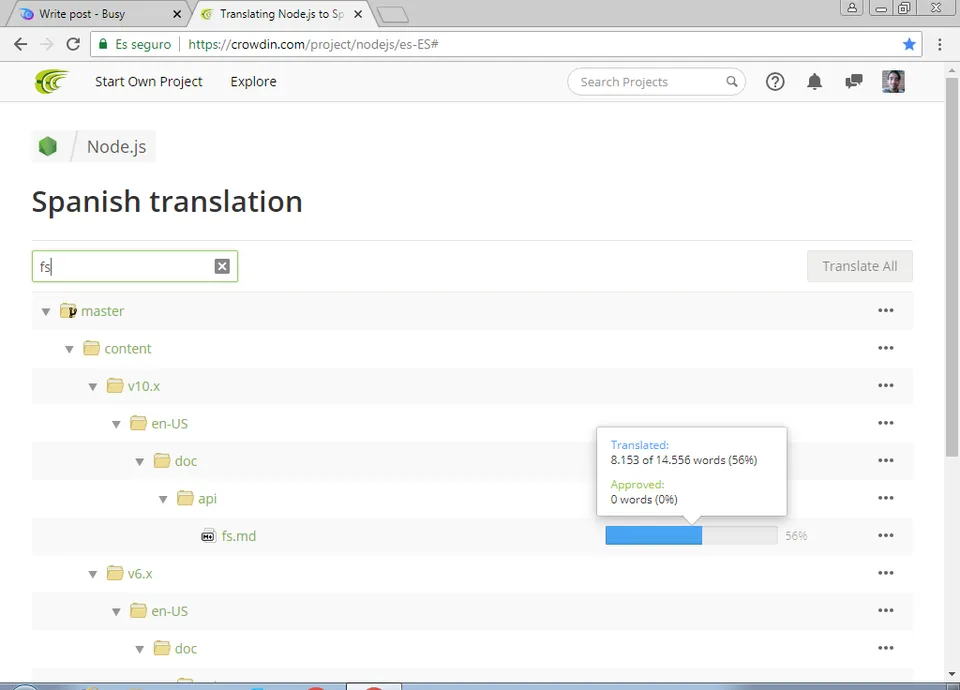Close the Write post - Busy tab
960x690 pixels.
click(177, 14)
